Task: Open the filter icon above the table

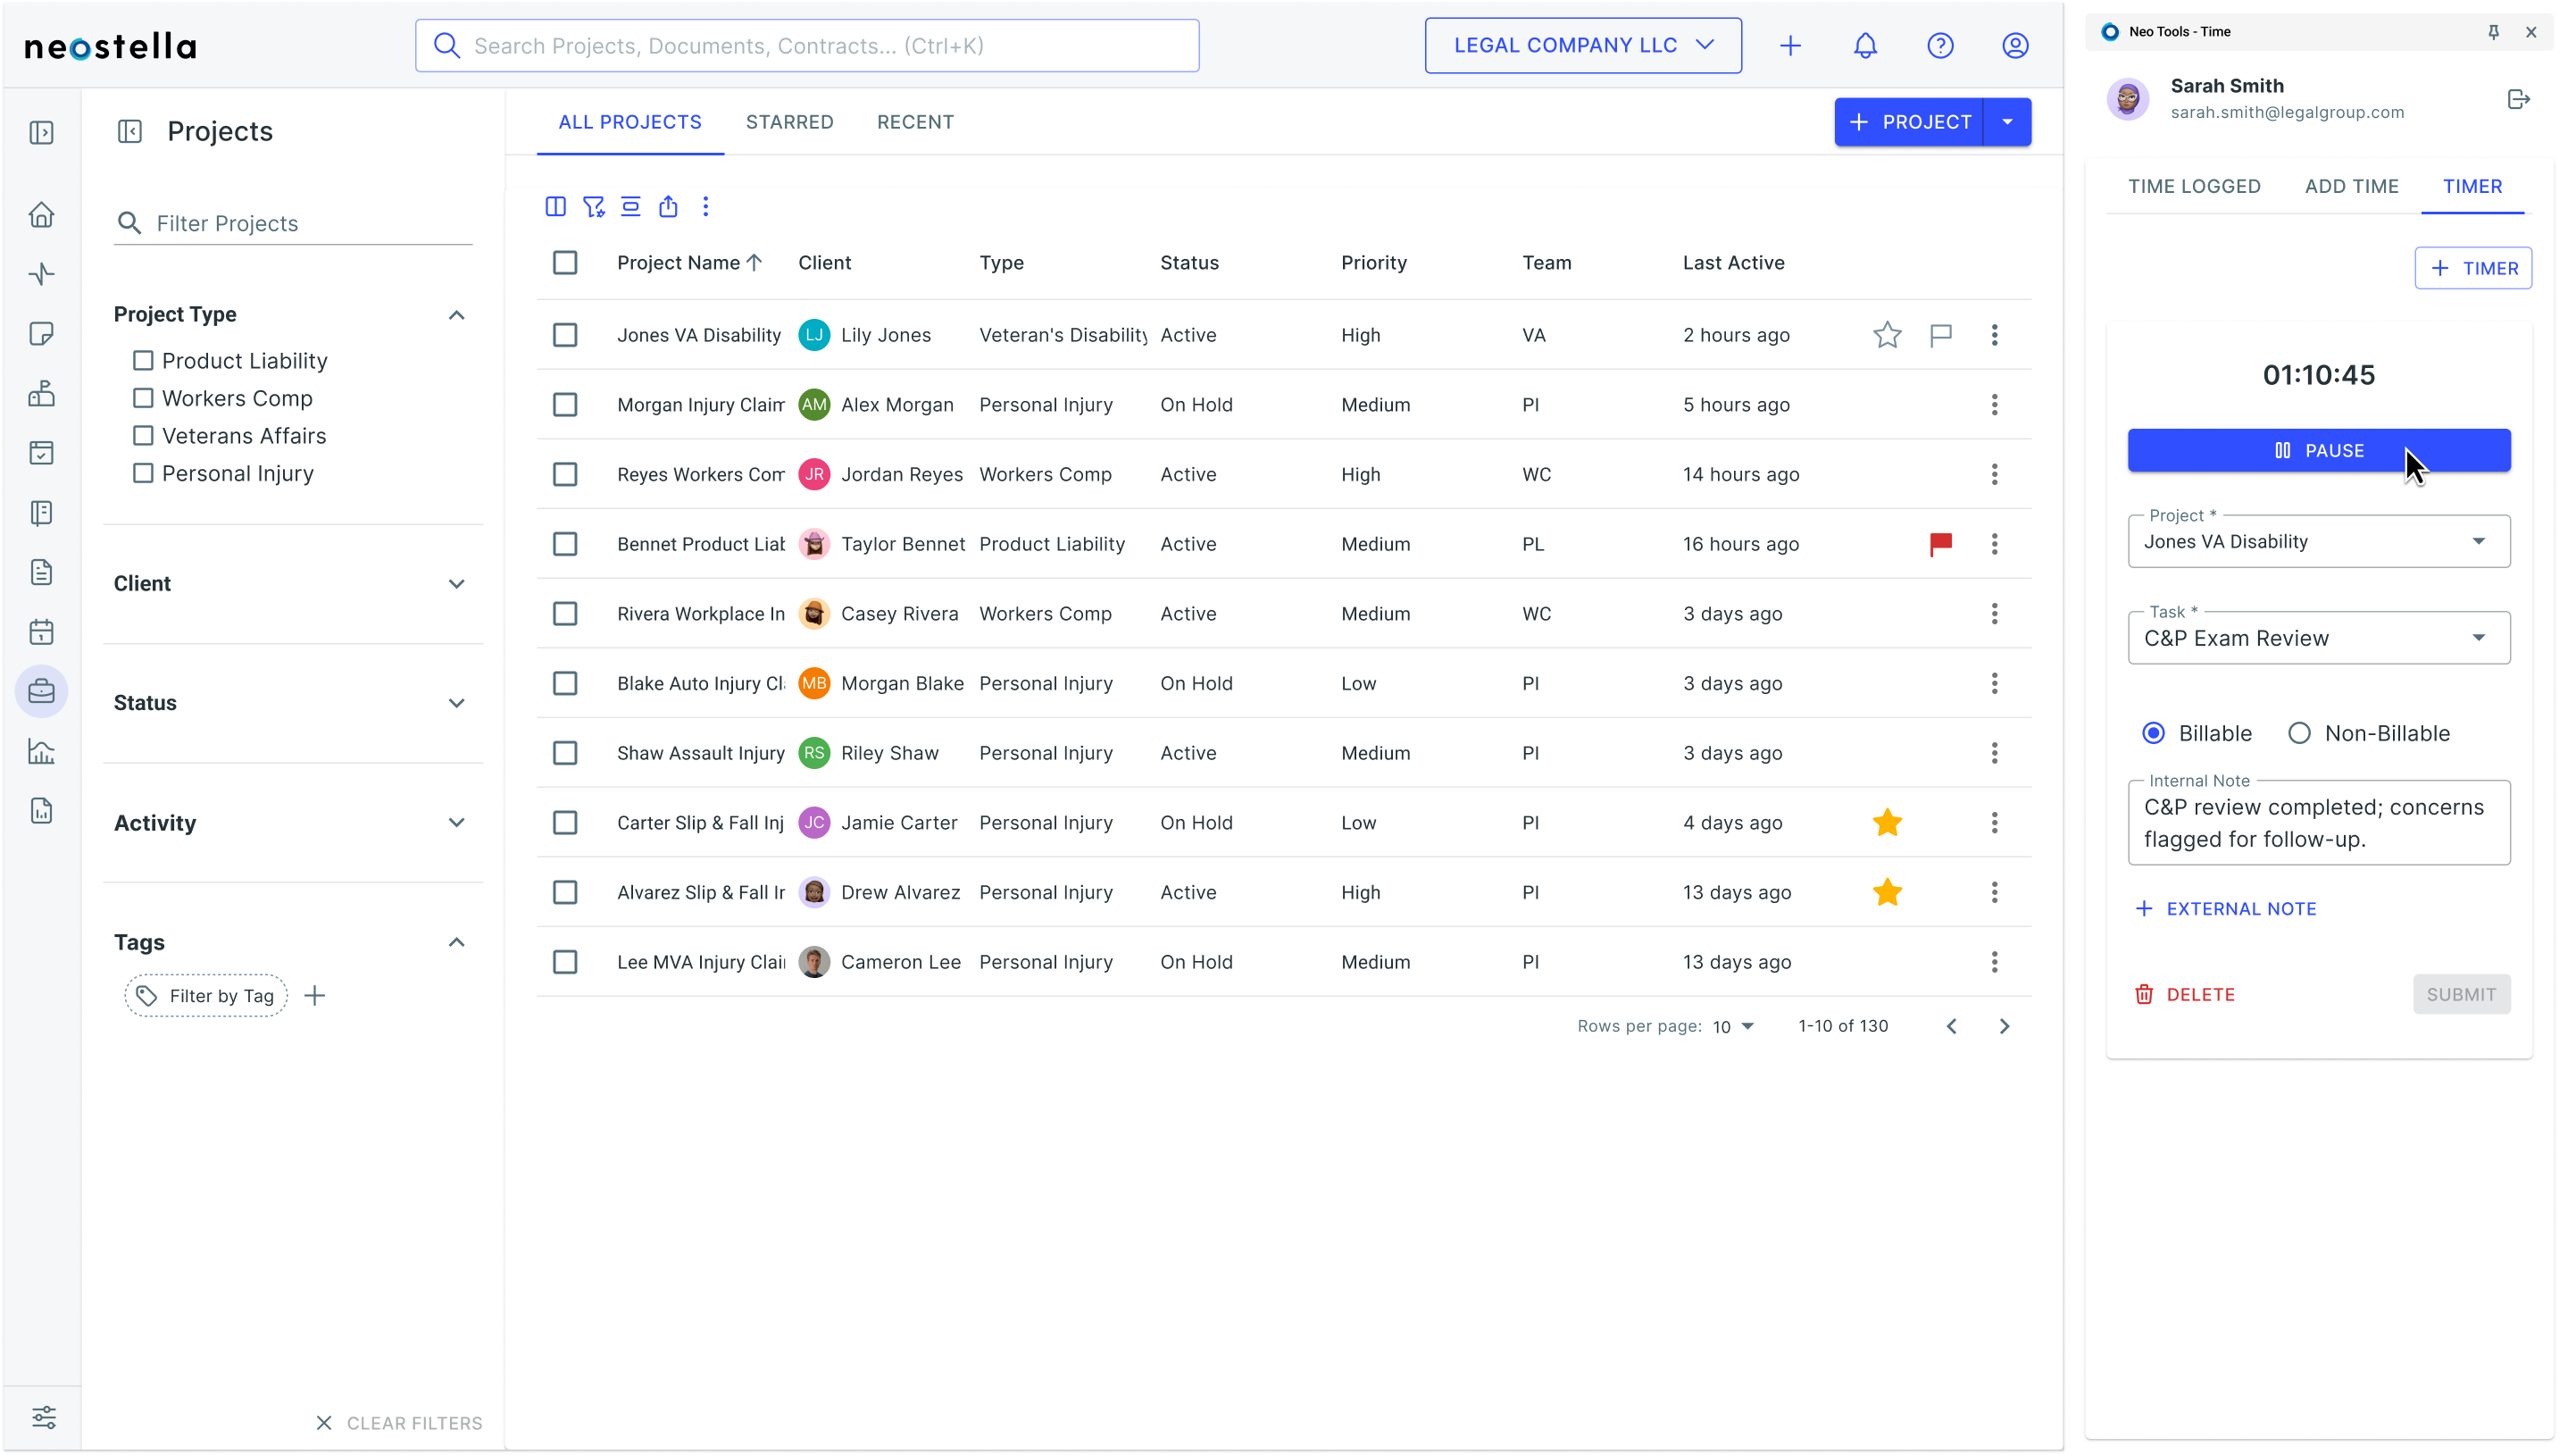Action: [594, 207]
